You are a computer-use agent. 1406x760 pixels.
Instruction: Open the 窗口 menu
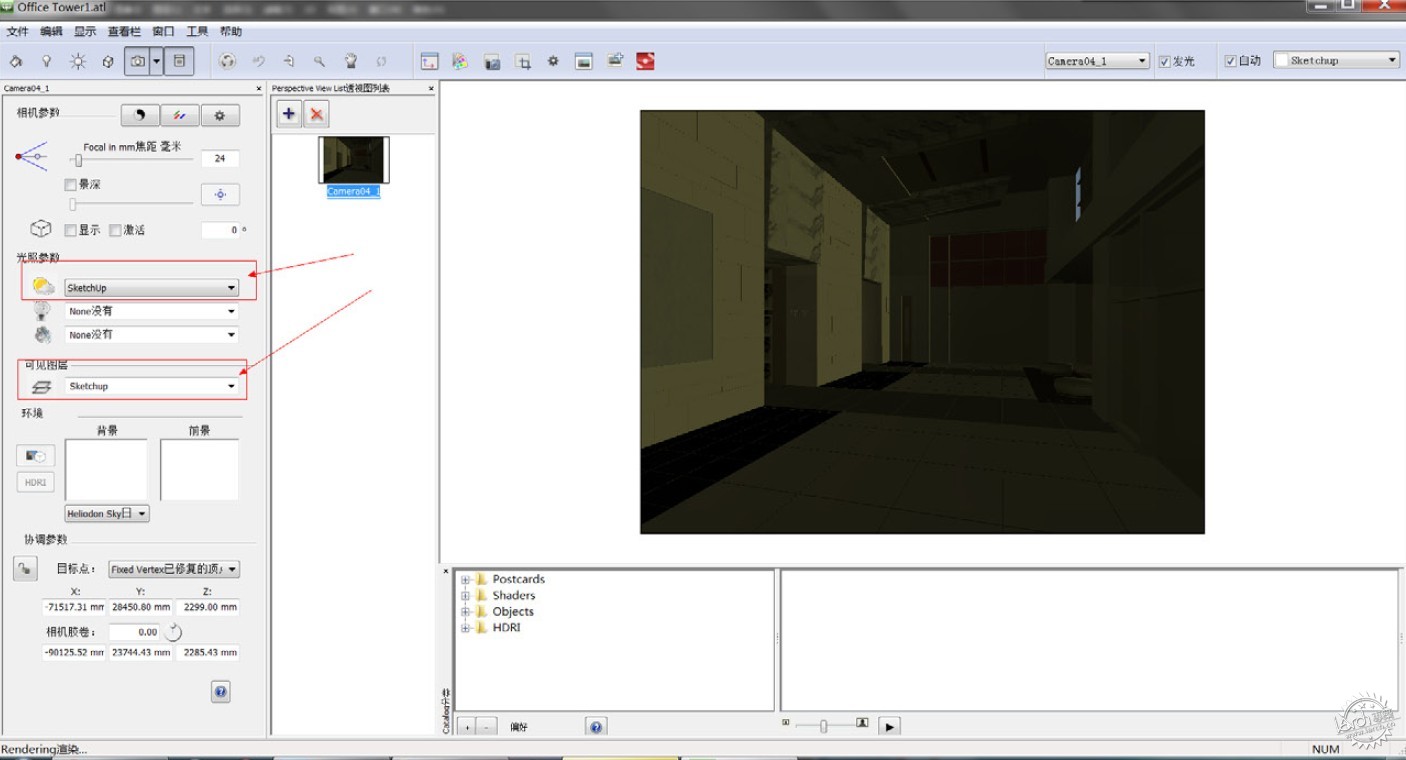[x=163, y=32]
